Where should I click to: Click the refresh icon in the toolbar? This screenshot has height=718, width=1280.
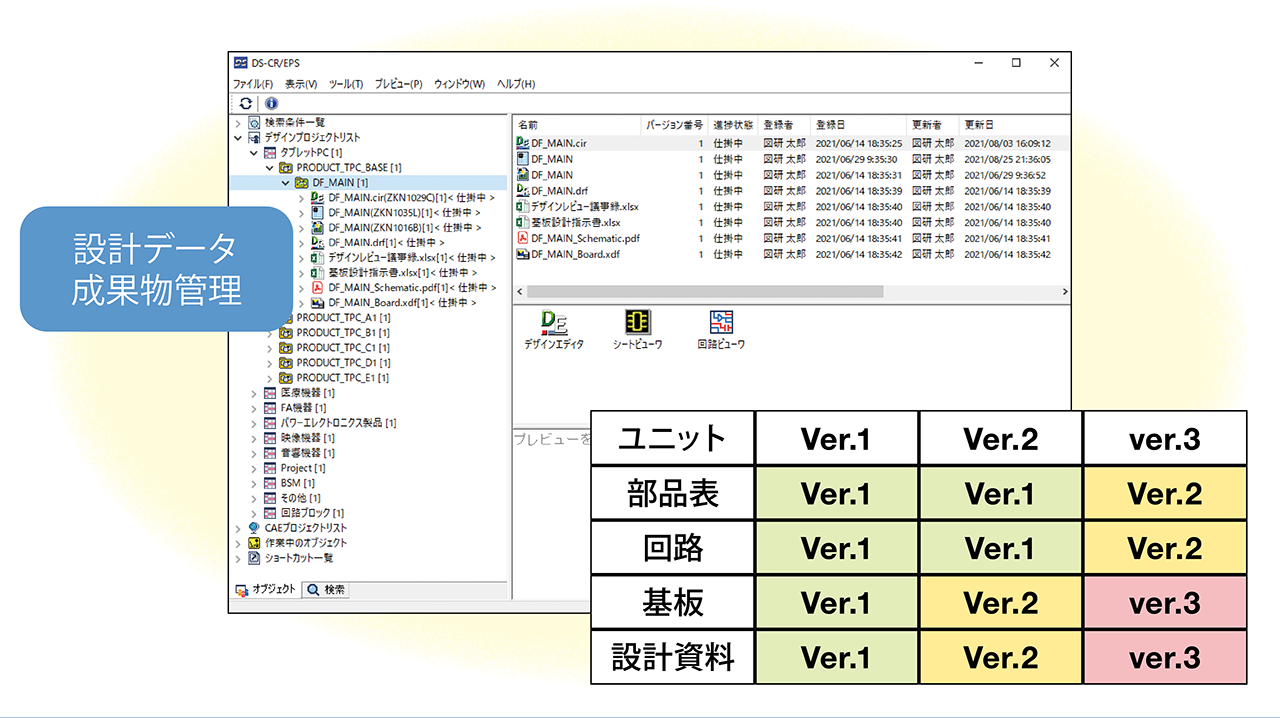tap(246, 103)
